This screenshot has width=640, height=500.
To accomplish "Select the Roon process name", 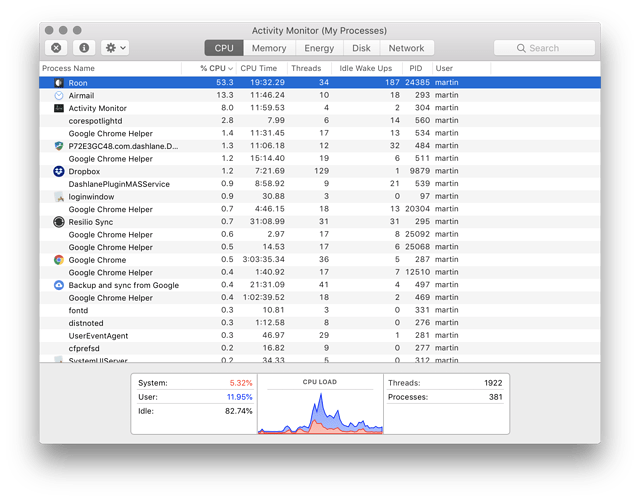I will click(78, 83).
